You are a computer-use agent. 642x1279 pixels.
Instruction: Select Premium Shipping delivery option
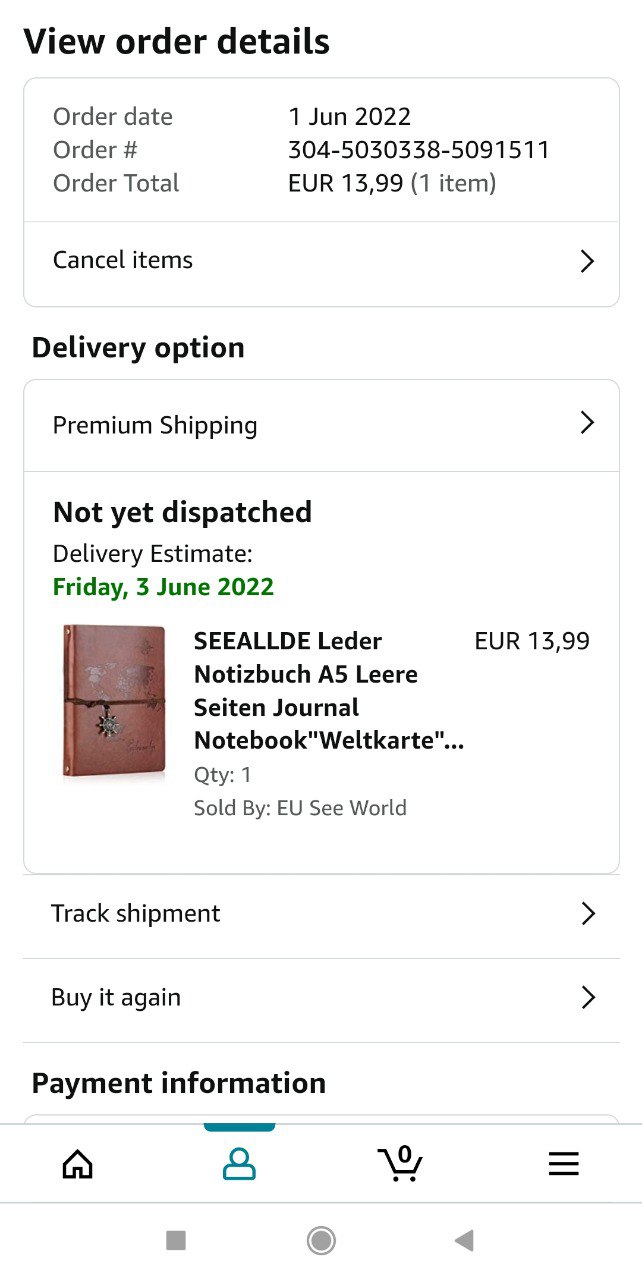click(x=321, y=425)
